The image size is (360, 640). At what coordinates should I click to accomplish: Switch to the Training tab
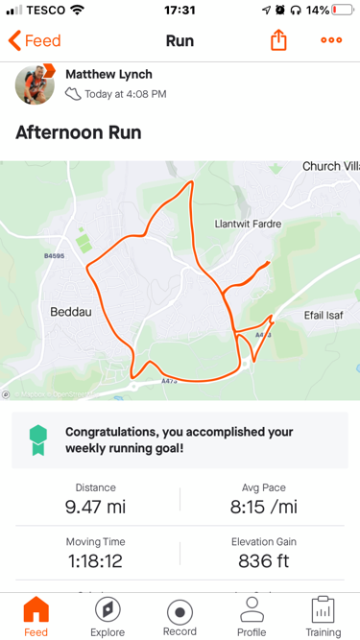point(323,616)
